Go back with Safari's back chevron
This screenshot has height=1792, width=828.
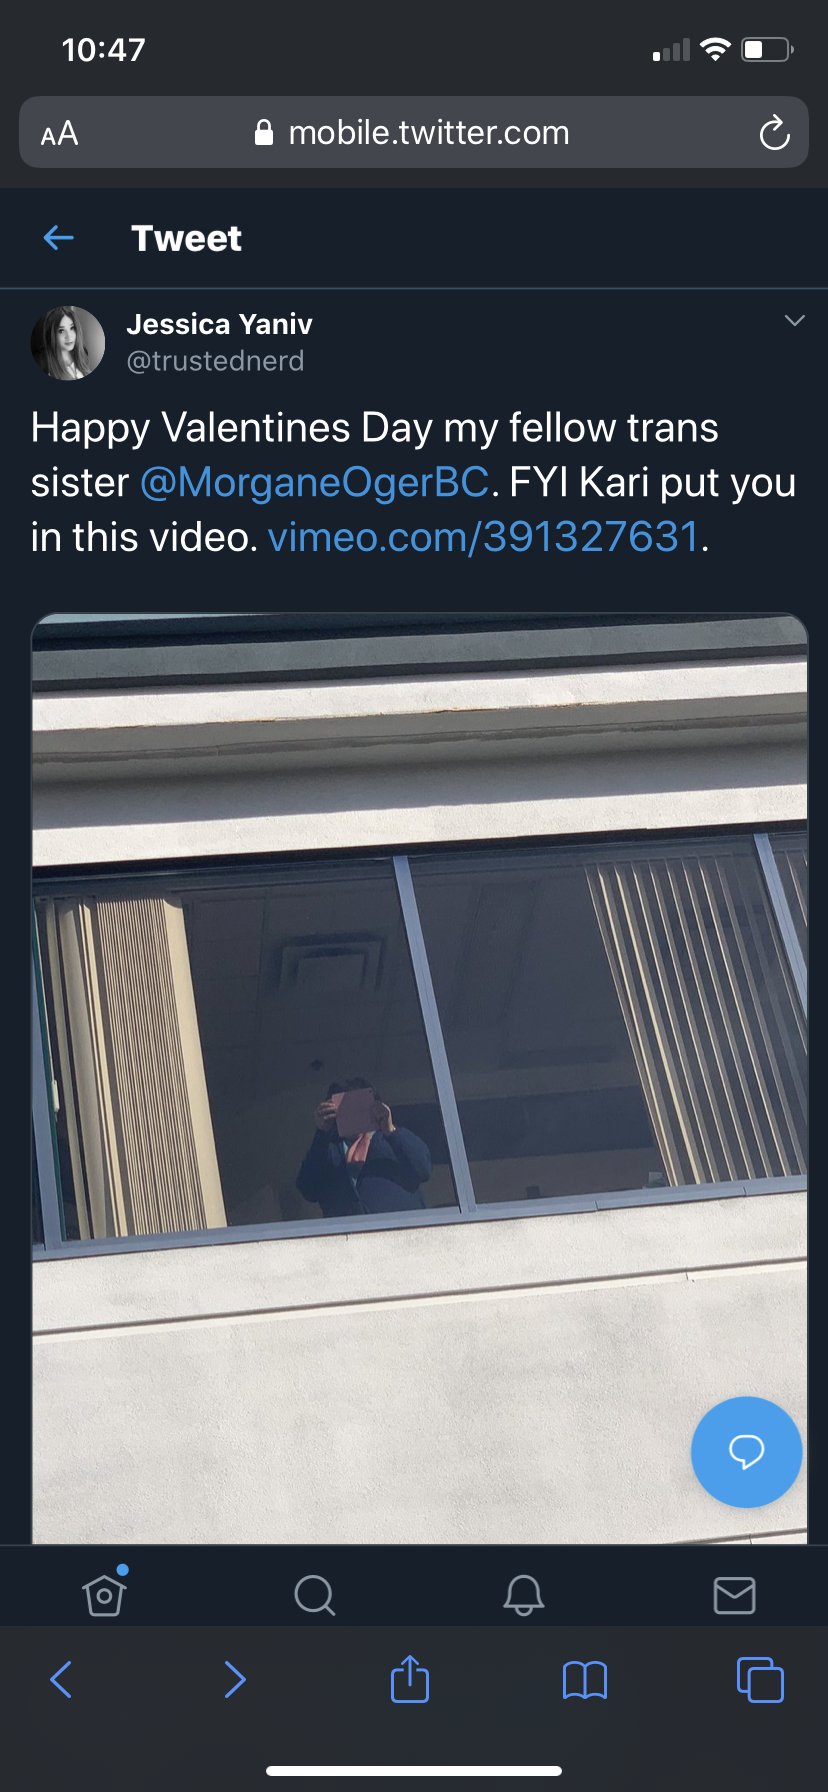point(61,1680)
